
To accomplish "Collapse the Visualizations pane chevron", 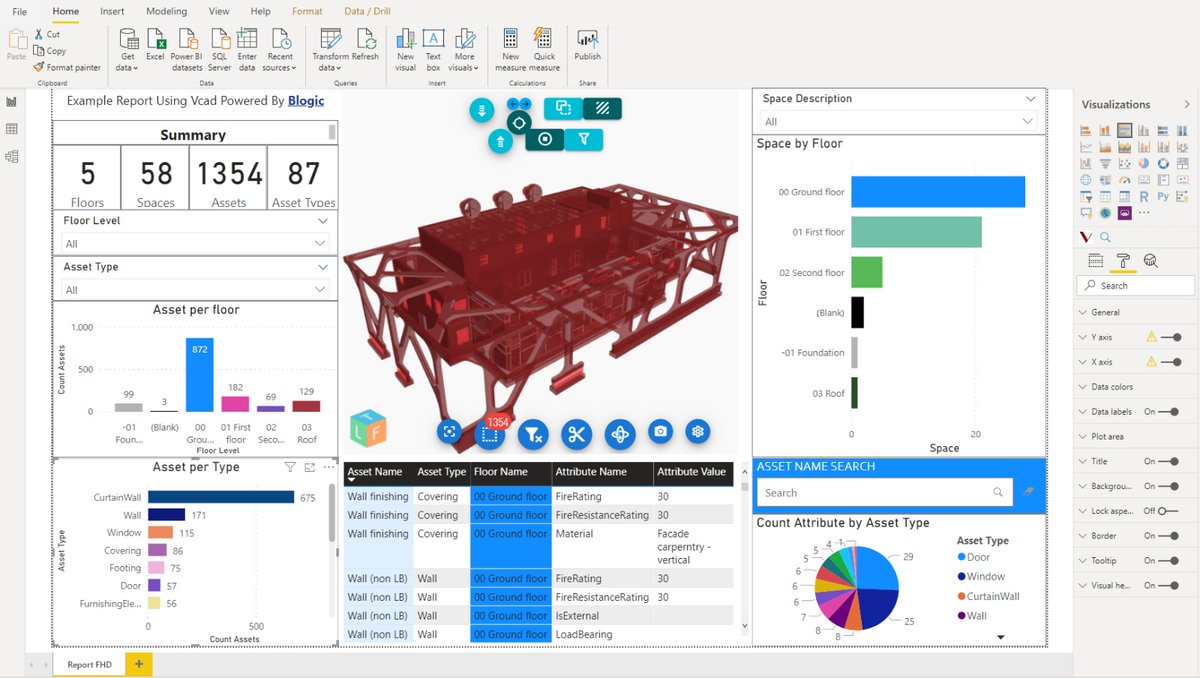I will (x=1185, y=104).
